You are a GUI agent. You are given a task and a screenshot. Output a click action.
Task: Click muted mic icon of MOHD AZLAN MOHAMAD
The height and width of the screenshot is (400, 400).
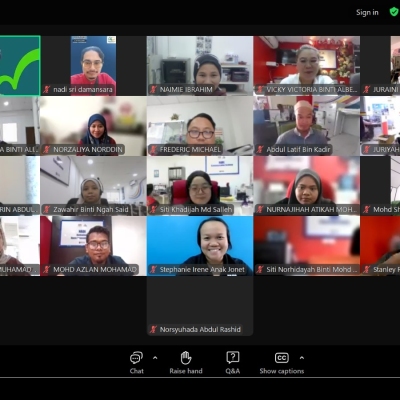tap(47, 269)
